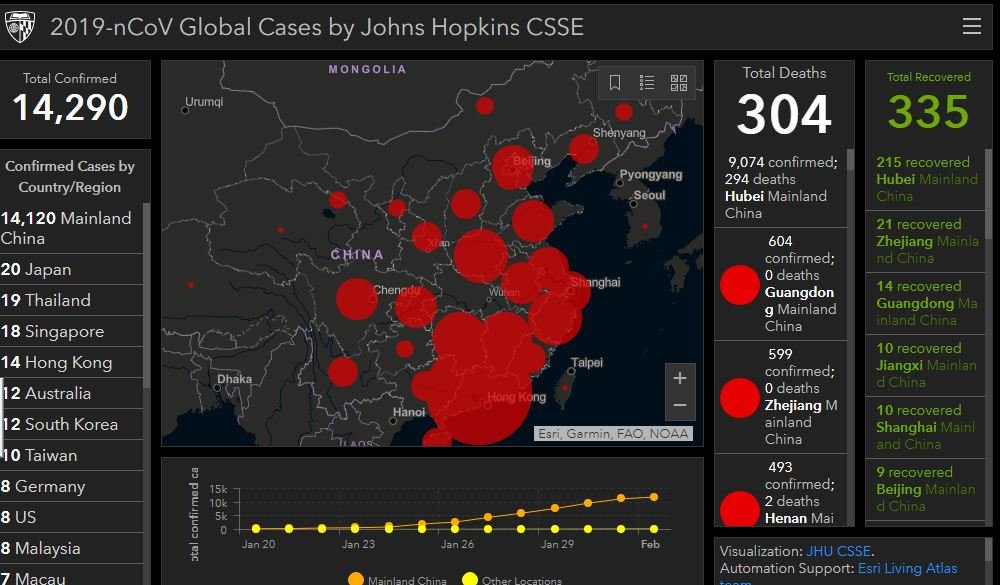Click the country list scrollbar

click(x=147, y=295)
